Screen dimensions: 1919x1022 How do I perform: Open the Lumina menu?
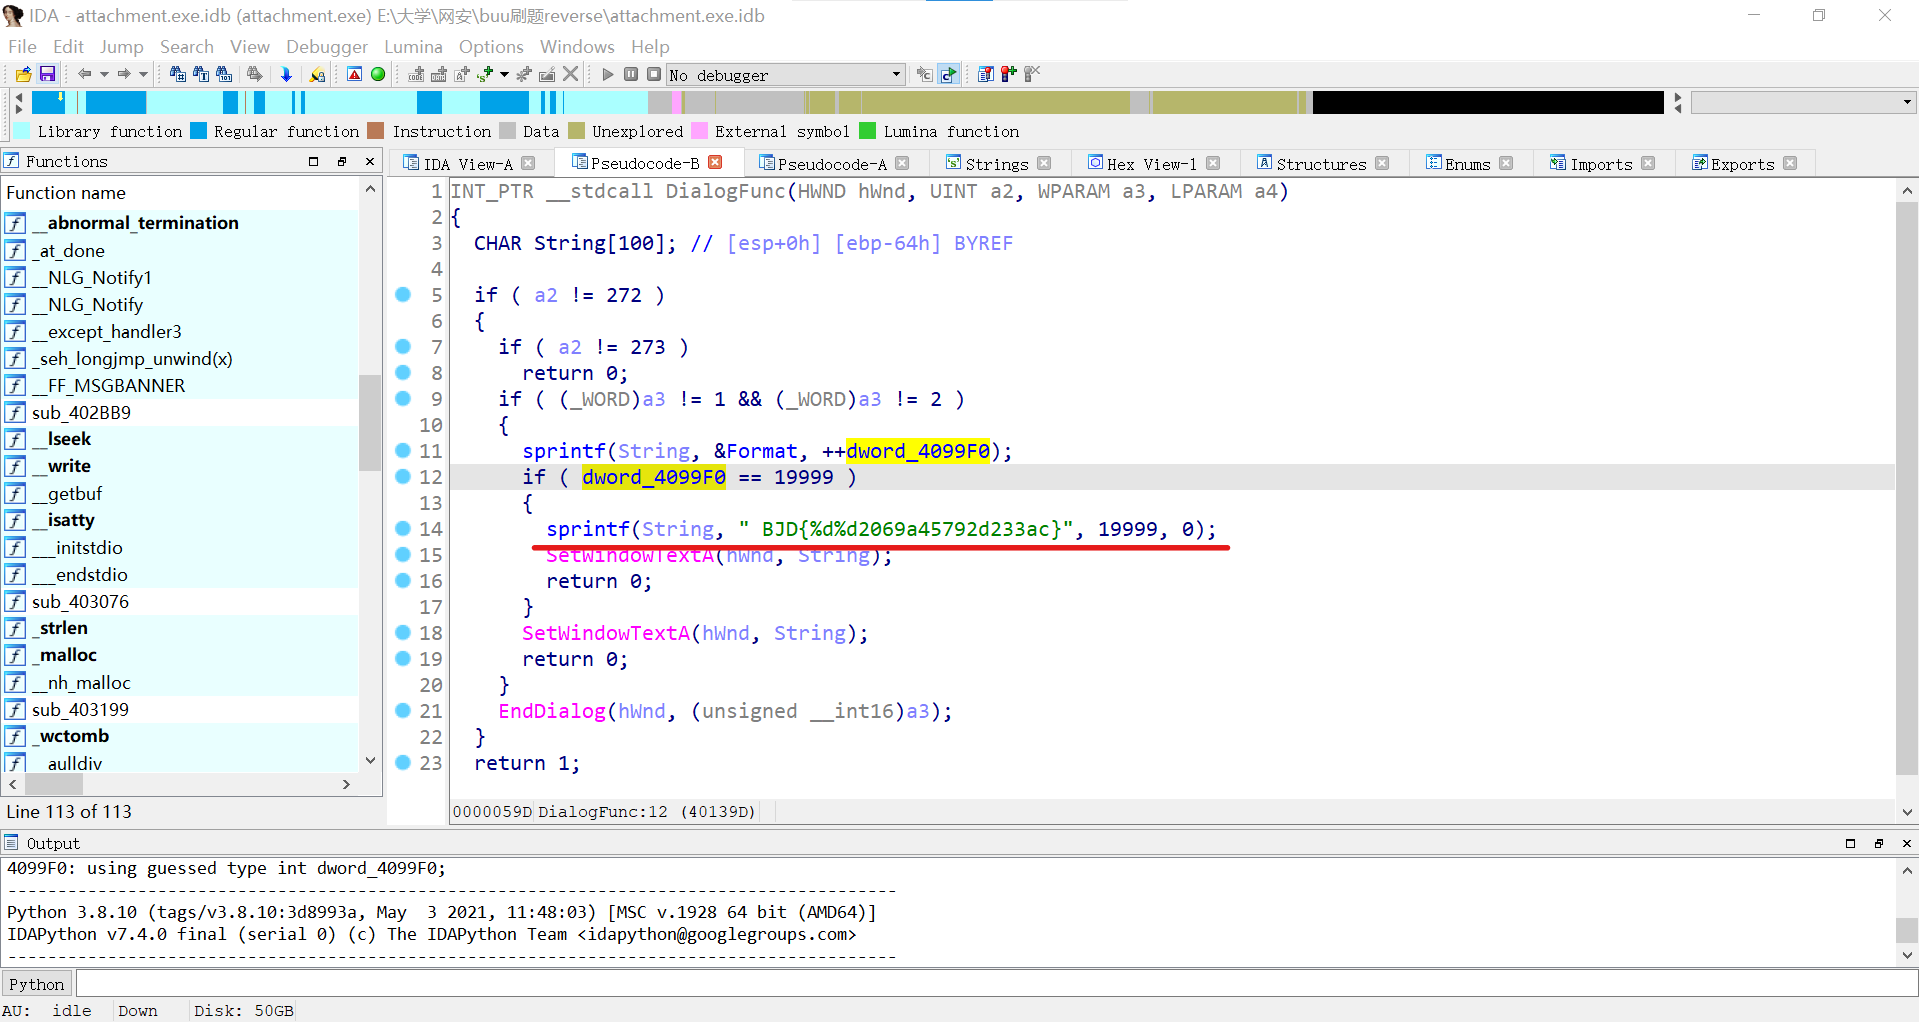[413, 47]
